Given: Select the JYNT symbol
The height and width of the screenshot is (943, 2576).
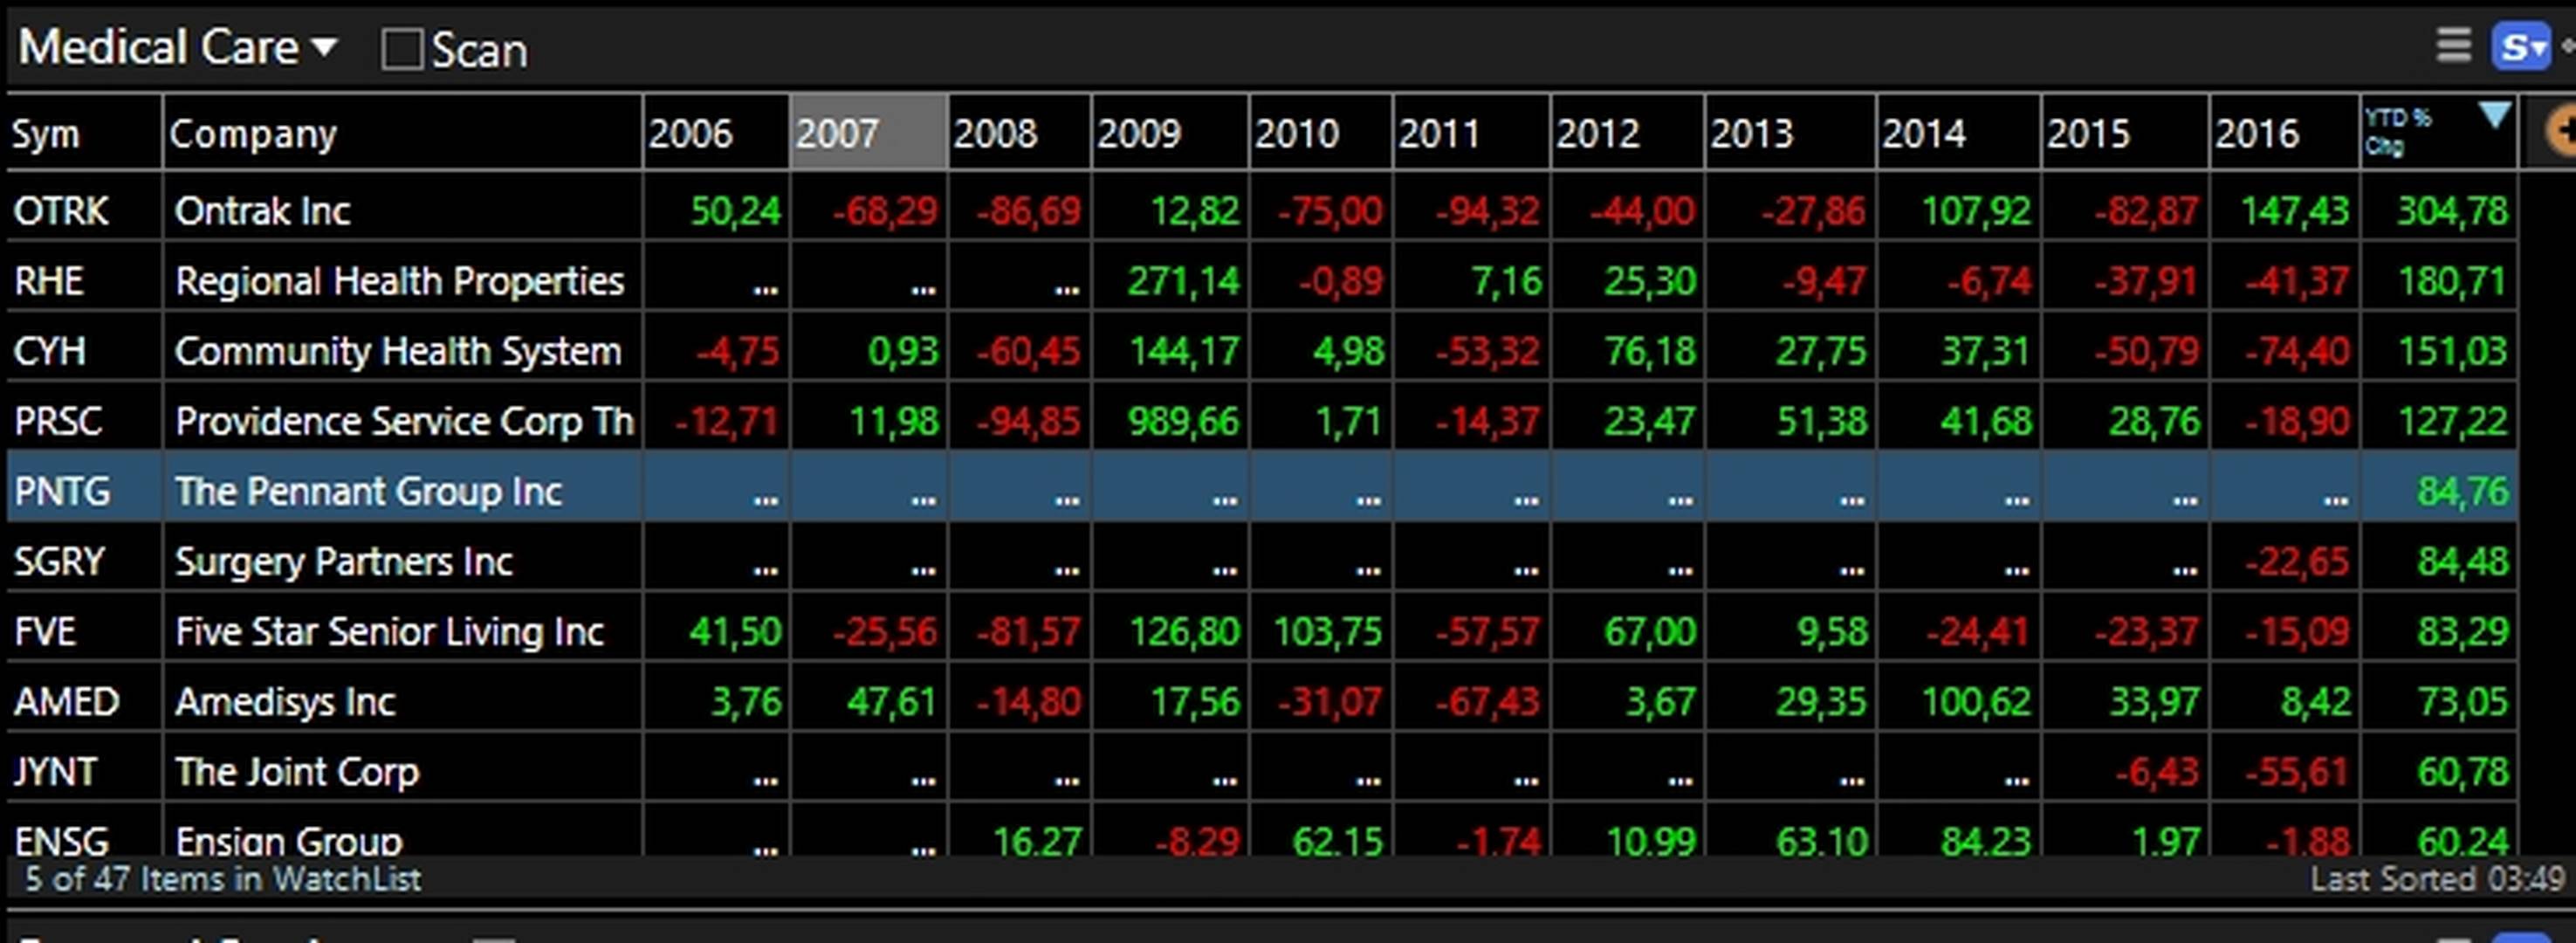Looking at the screenshot, I should click(x=56, y=771).
